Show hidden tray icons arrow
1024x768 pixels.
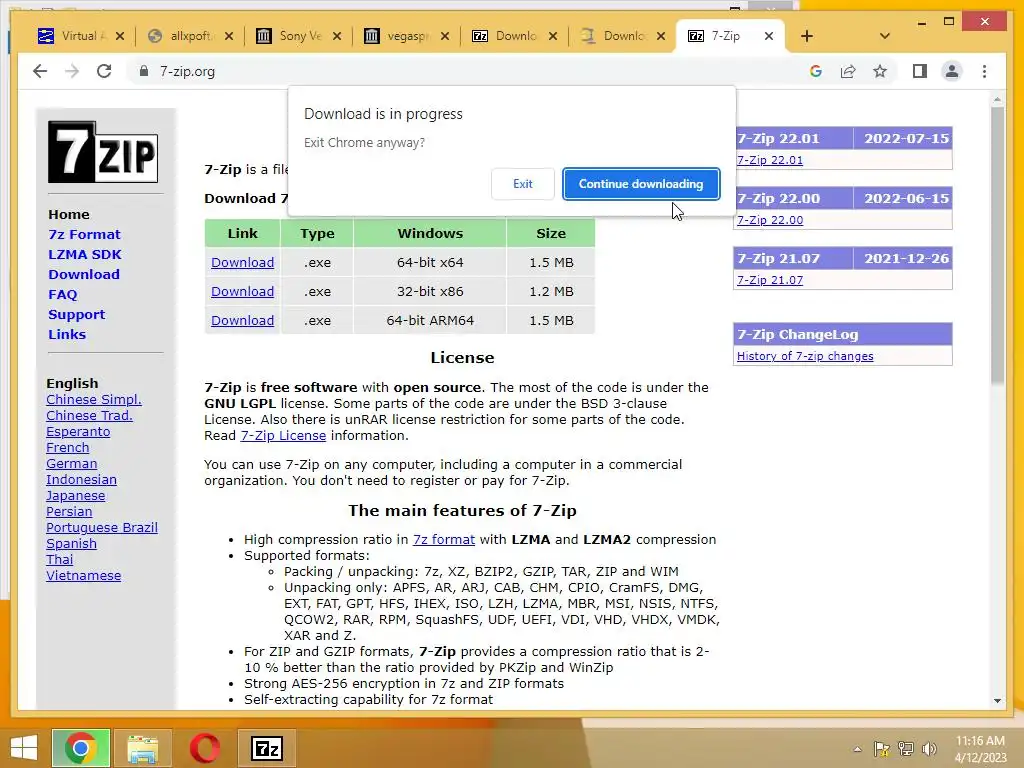857,749
